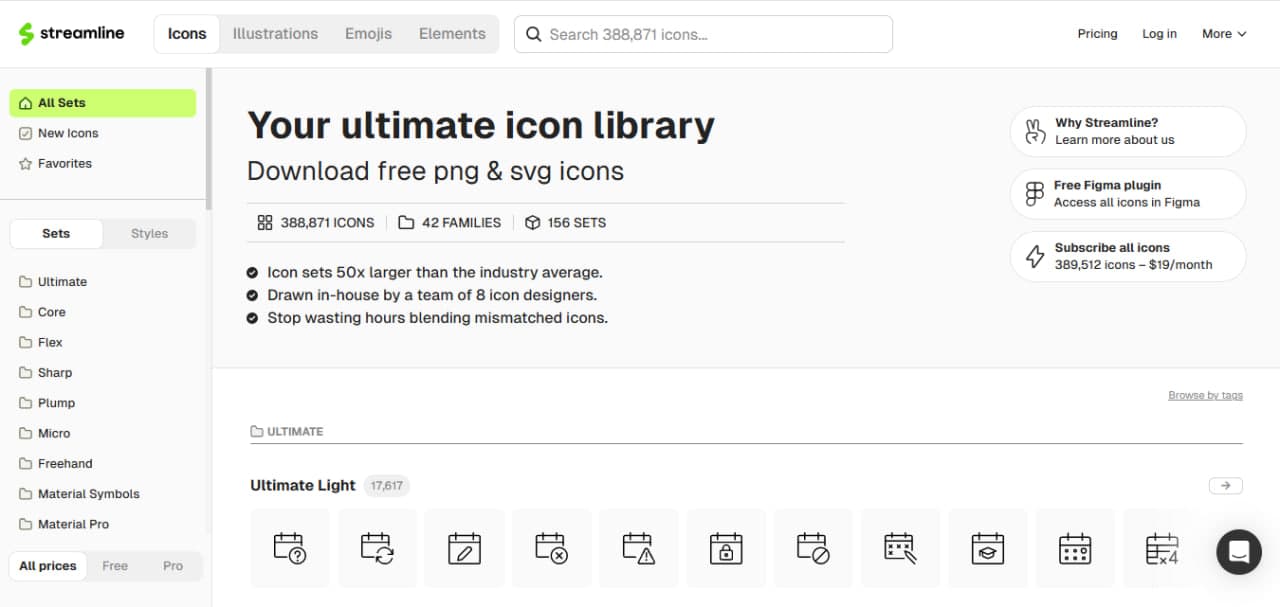Viewport: 1280px width, 607px height.
Task: Open the Flex icon set folder
Action: (x=41, y=342)
